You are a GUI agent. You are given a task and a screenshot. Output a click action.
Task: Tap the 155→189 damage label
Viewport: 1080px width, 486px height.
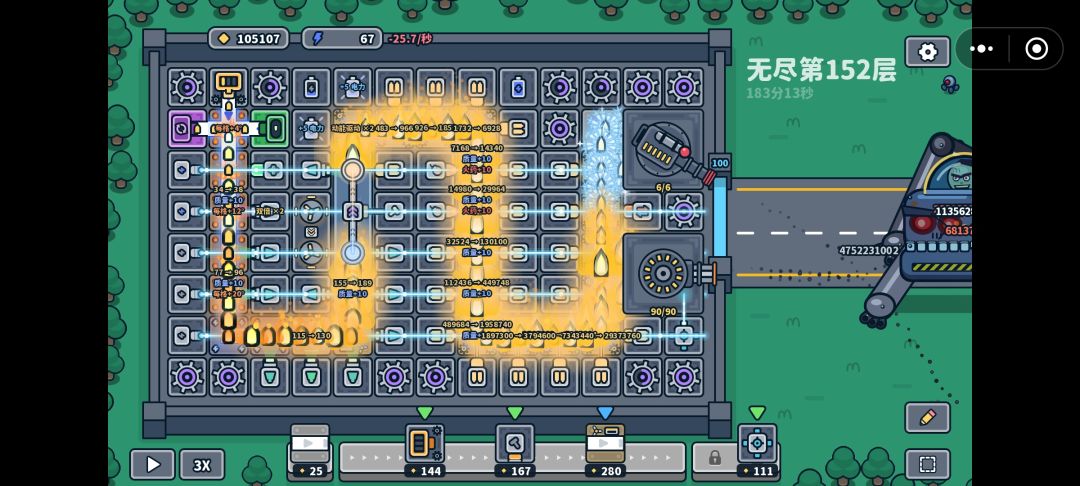(353, 283)
